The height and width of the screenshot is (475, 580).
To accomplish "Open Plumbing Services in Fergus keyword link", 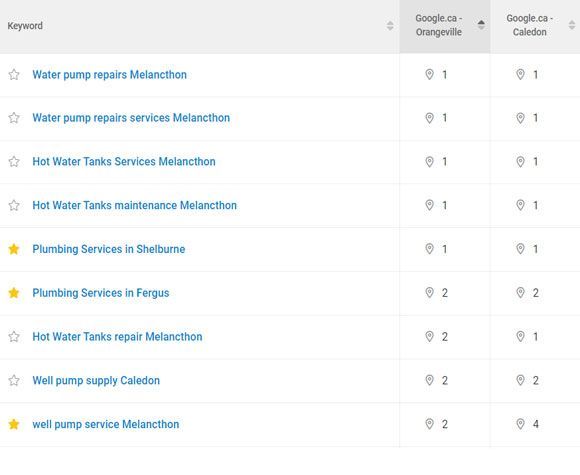I will pyautogui.click(x=101, y=293).
